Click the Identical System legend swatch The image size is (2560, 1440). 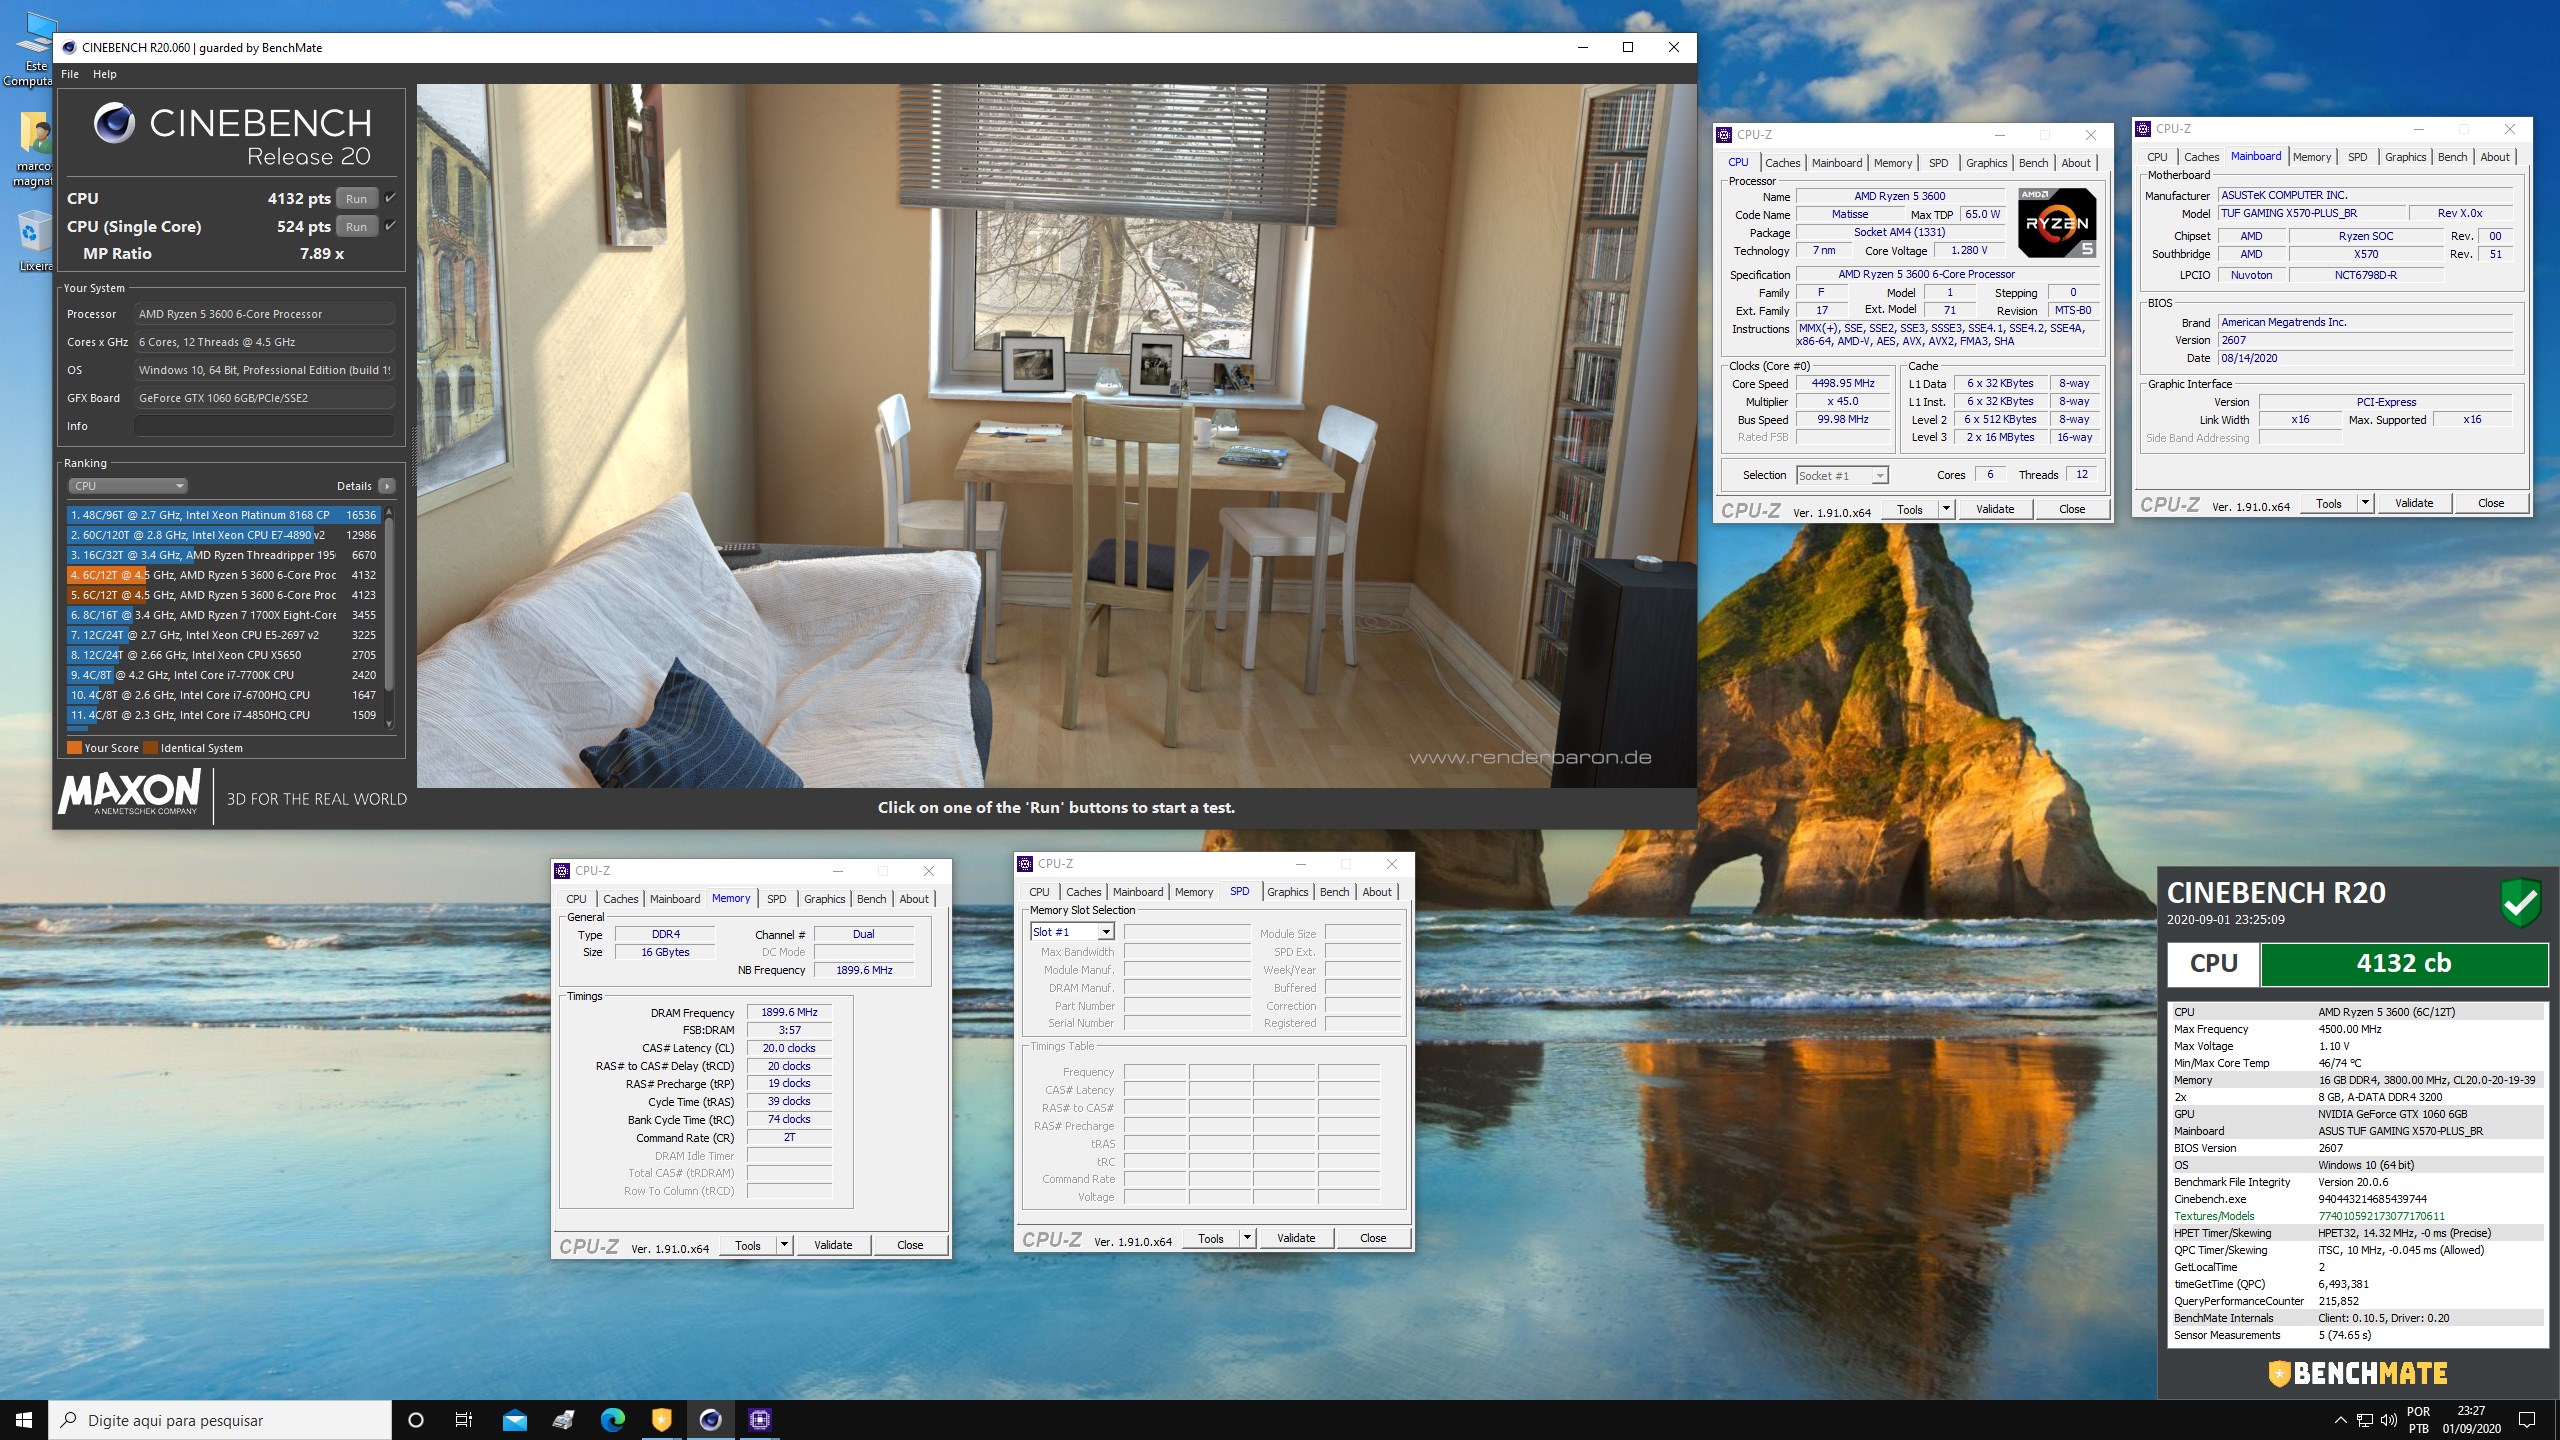(x=150, y=748)
